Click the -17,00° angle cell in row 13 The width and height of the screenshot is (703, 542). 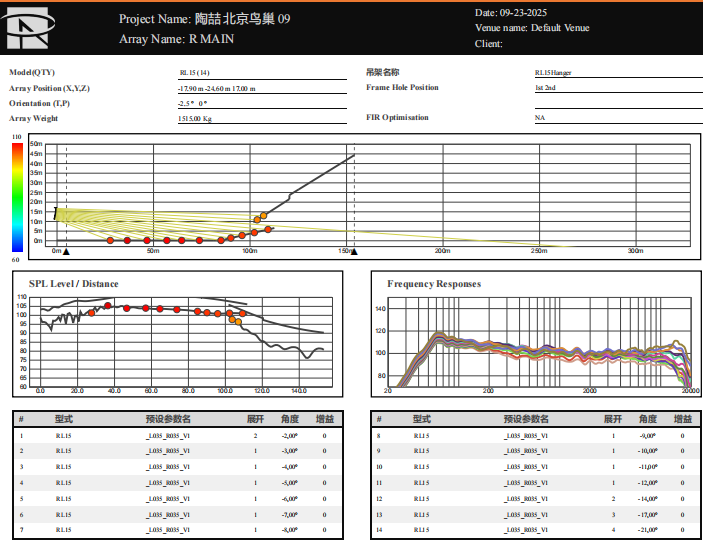[x=648, y=515]
